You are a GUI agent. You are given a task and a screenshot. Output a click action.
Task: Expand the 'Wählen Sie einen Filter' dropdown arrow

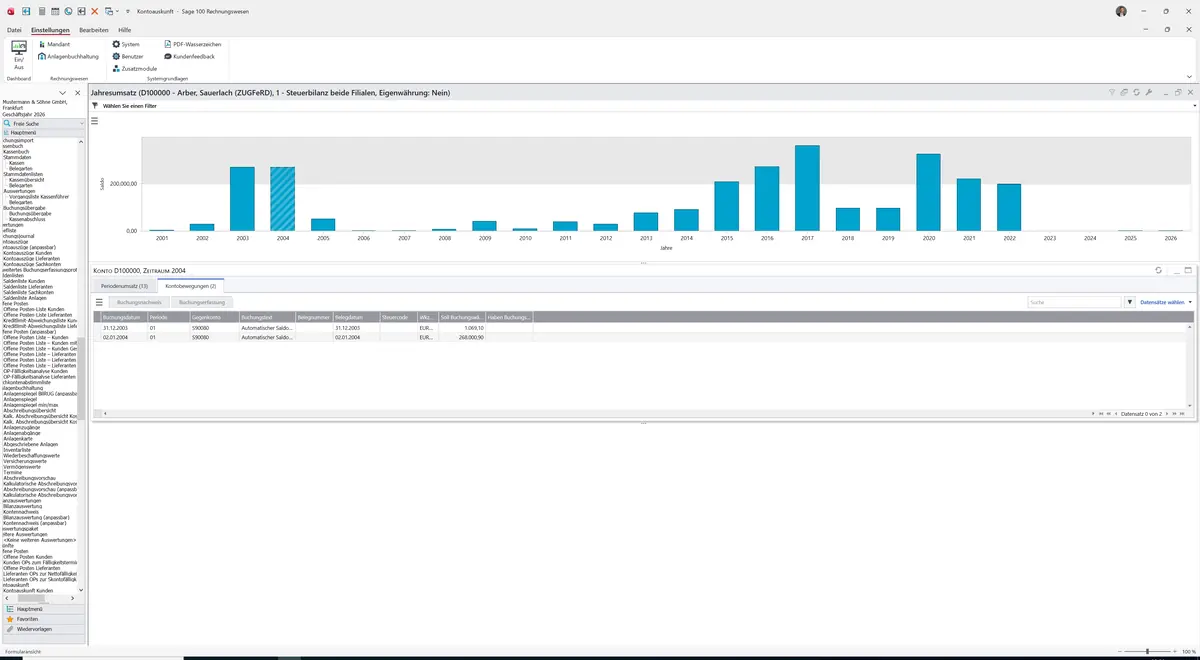1193,105
